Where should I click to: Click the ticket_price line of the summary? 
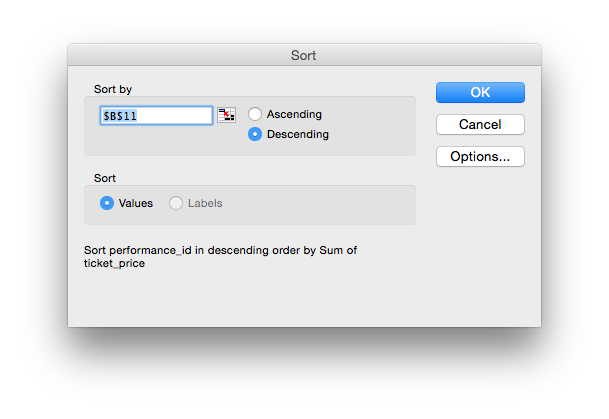click(114, 263)
